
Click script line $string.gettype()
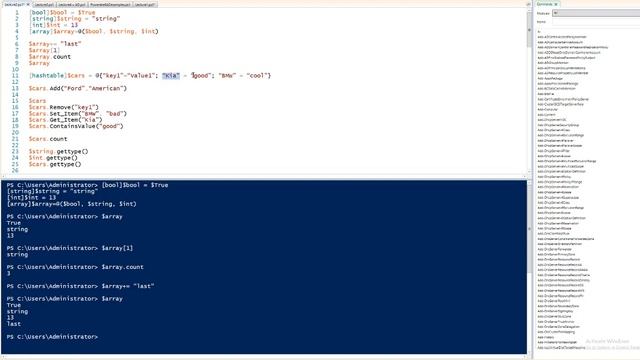(x=59, y=151)
